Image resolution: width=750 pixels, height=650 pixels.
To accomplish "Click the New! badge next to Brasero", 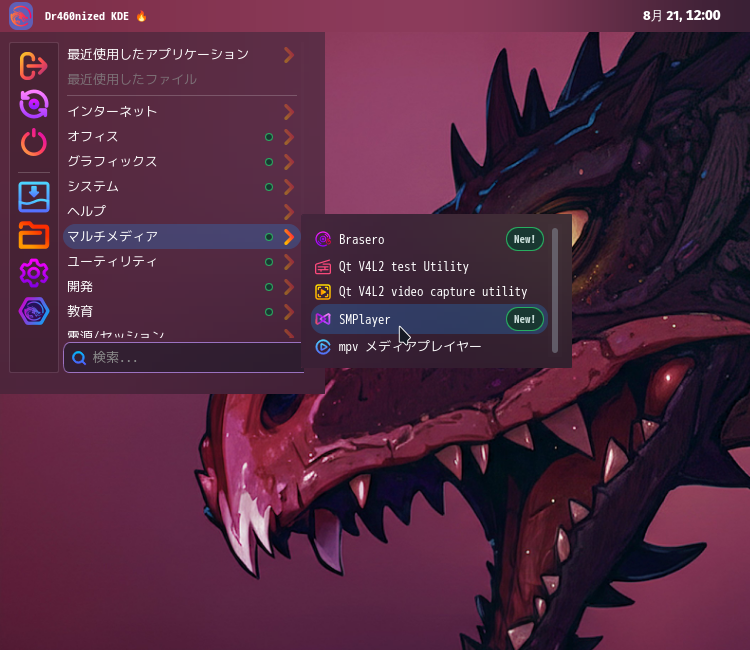I will point(525,239).
